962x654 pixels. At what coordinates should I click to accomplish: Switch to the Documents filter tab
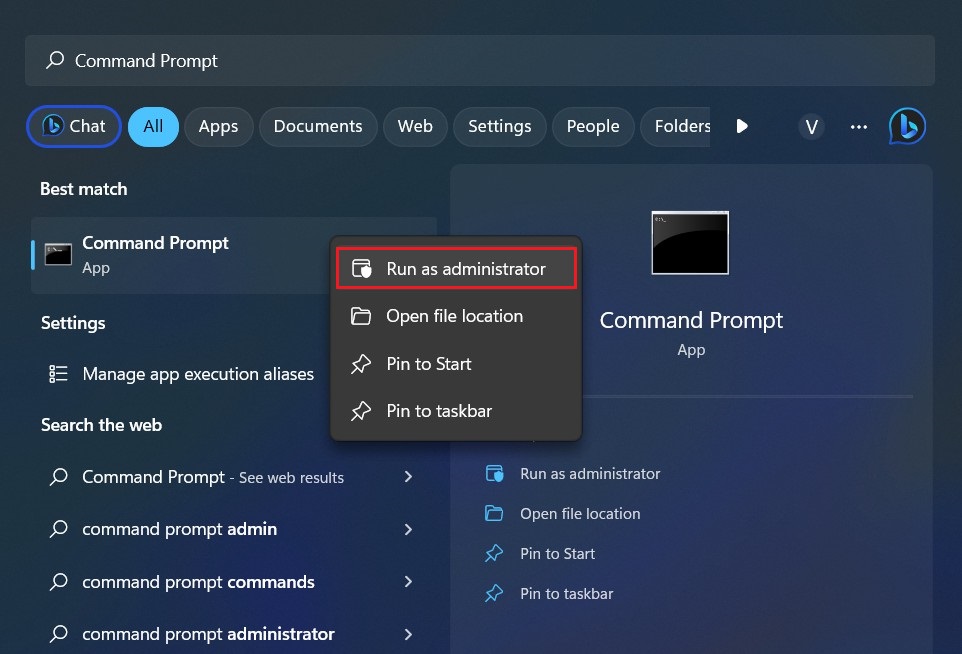point(318,126)
